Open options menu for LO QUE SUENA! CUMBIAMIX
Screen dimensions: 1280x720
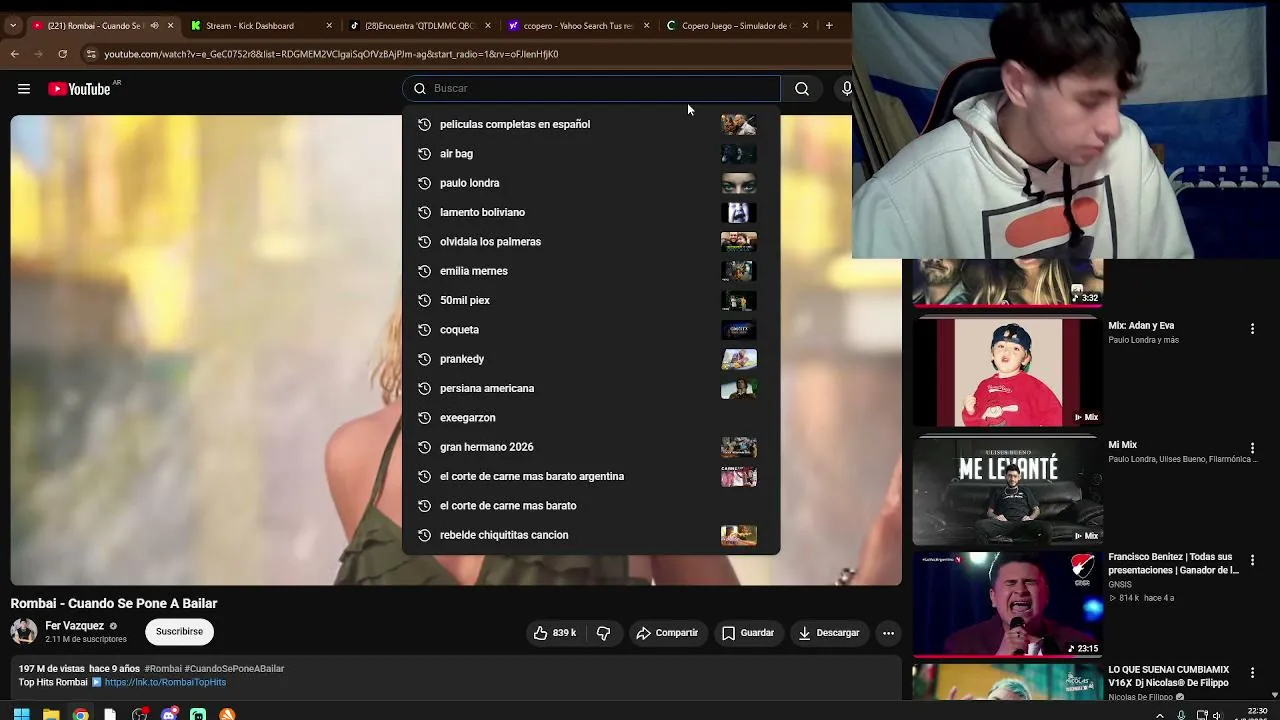coord(1252,672)
